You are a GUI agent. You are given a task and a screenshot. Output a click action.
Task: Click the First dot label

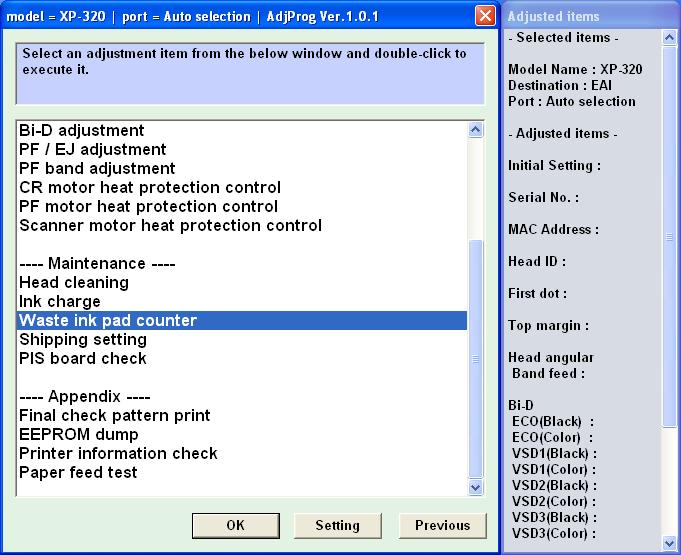tap(538, 294)
